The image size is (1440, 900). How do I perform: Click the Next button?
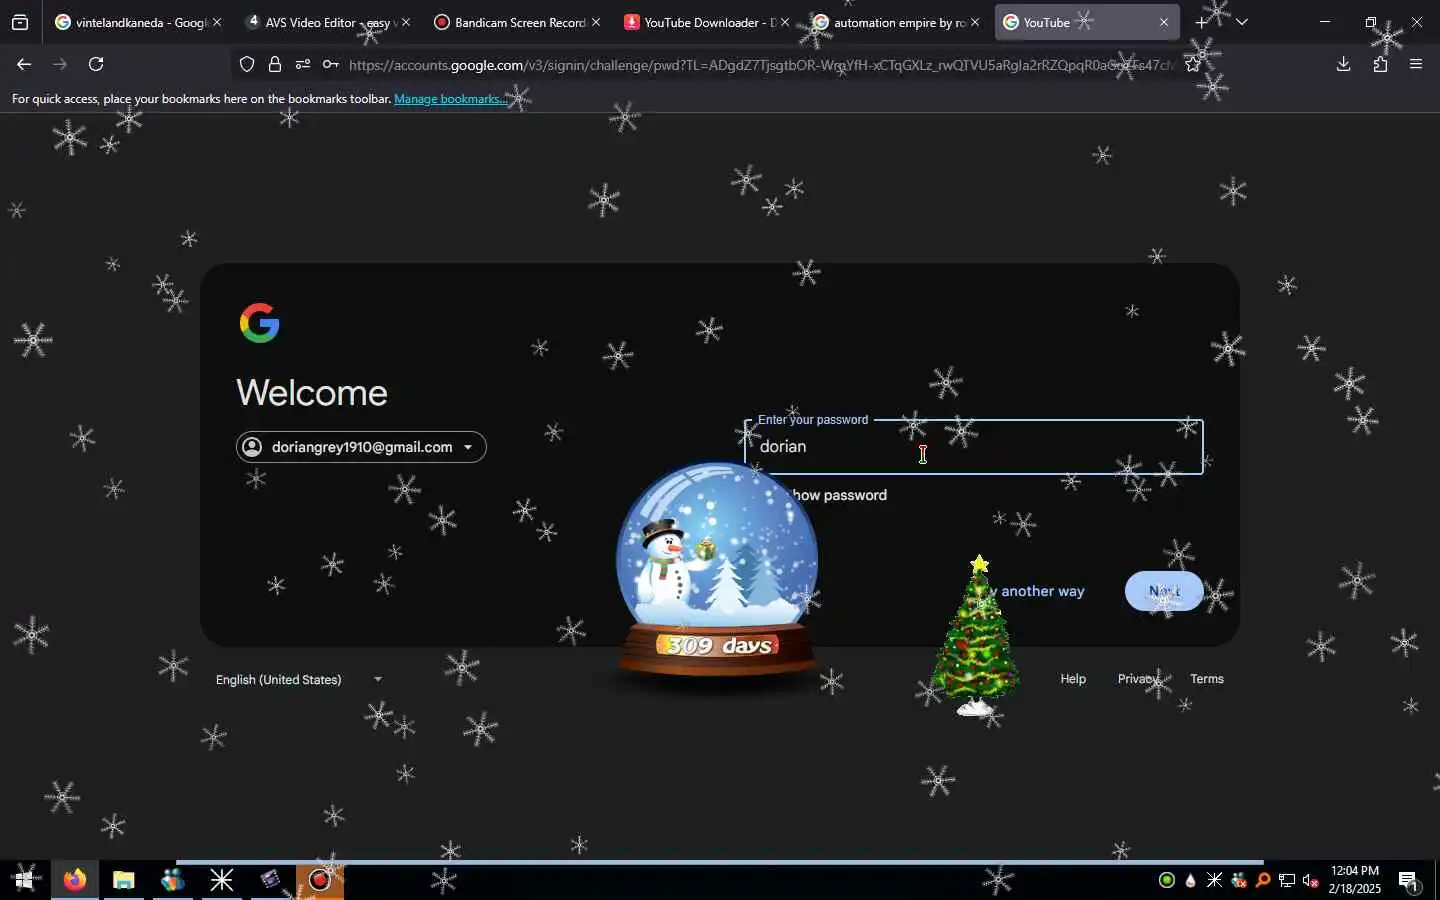click(1164, 591)
